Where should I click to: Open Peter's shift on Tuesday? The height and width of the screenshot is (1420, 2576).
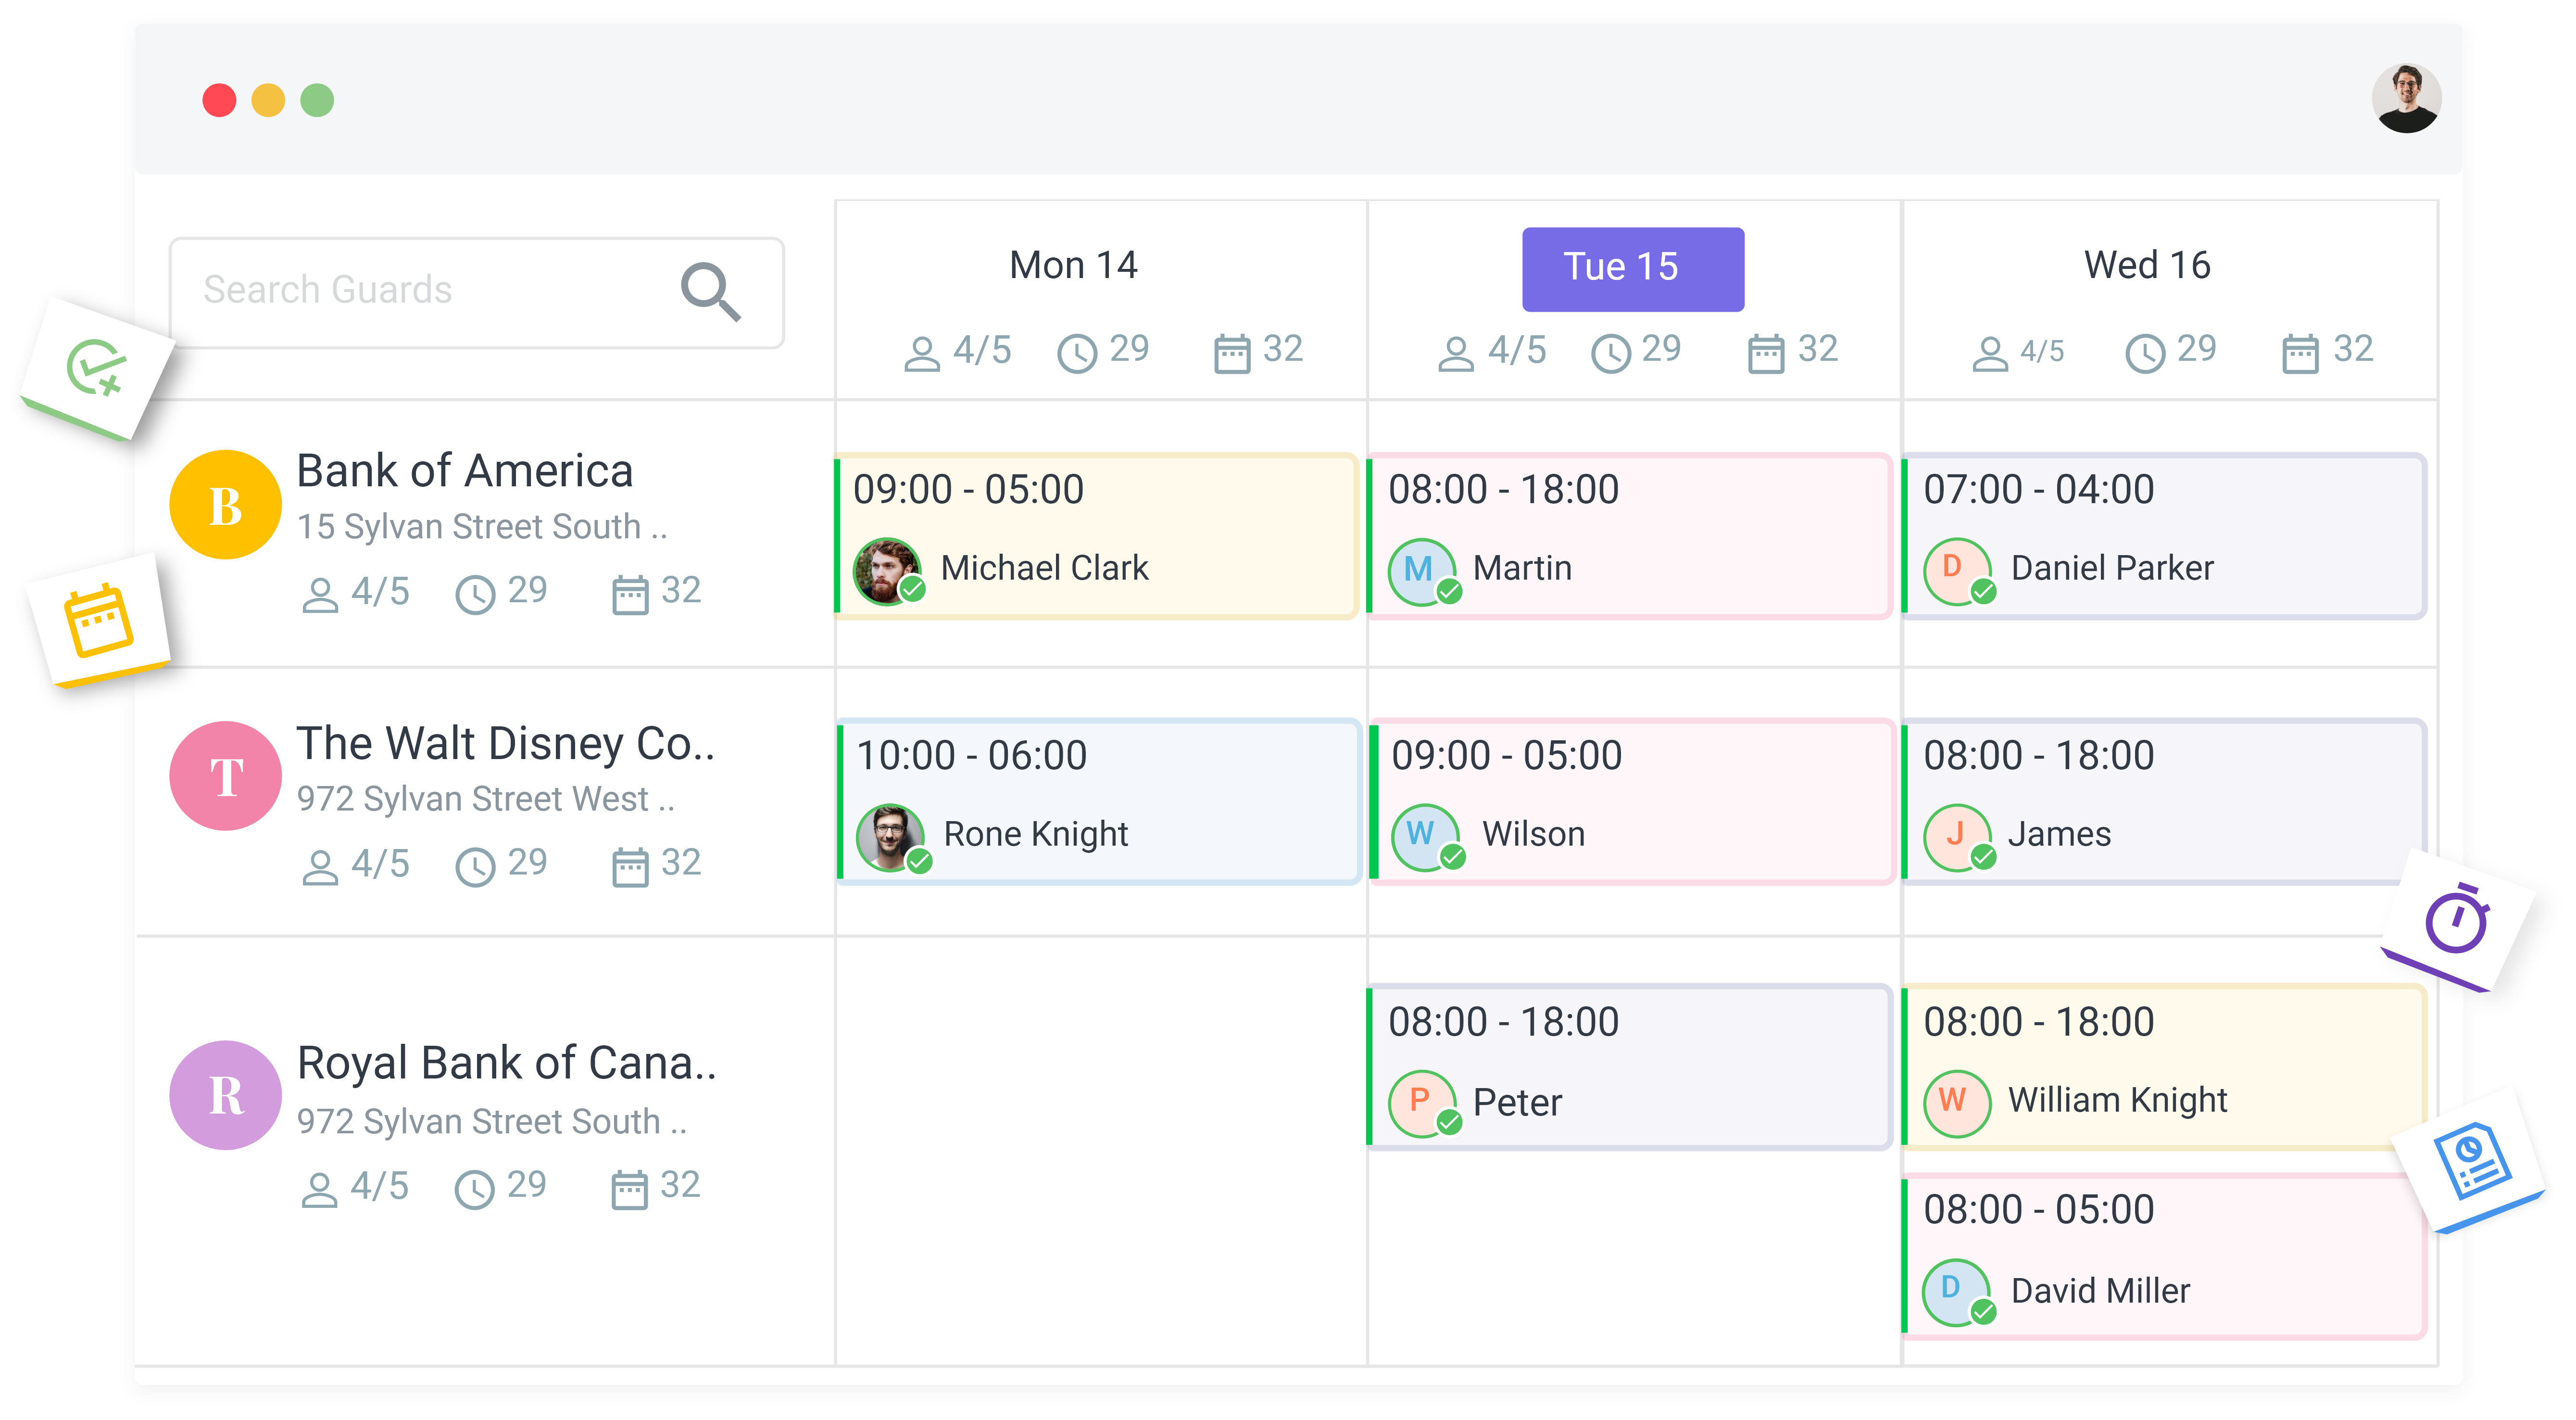(1630, 1066)
